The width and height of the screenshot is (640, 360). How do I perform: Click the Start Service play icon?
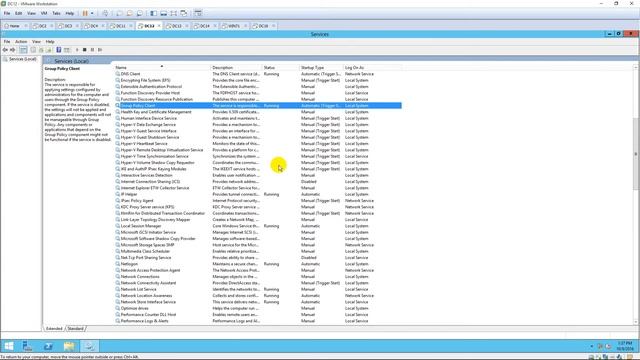(x=77, y=50)
